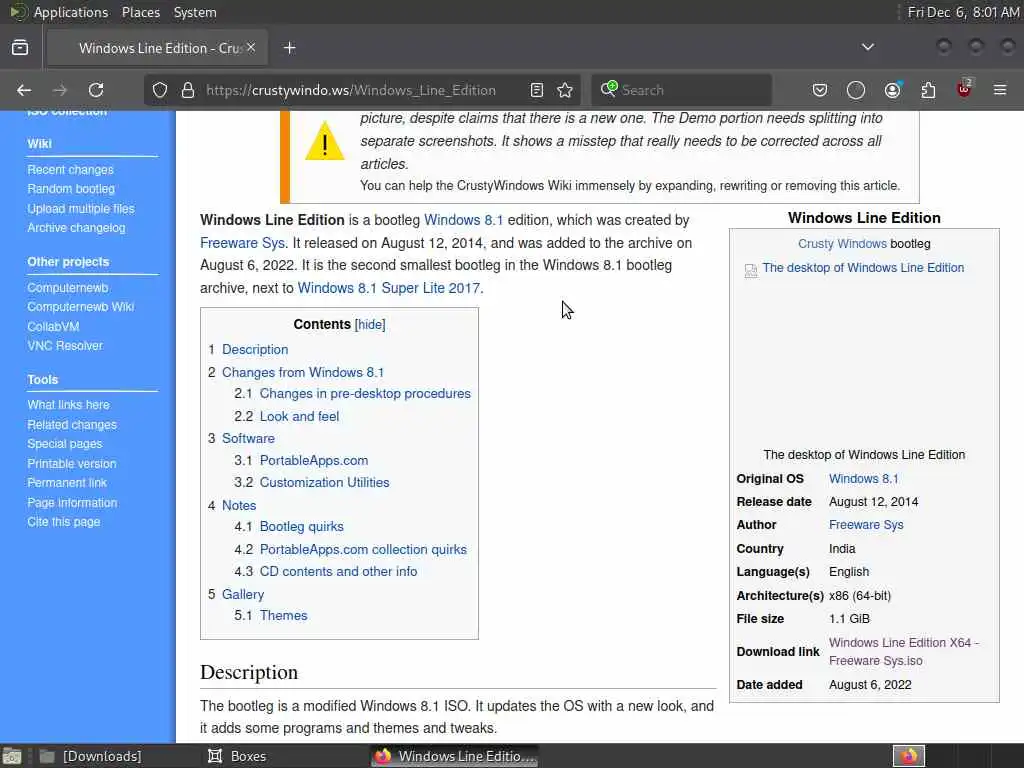
Task: Open Special pages link
Action: click(65, 443)
